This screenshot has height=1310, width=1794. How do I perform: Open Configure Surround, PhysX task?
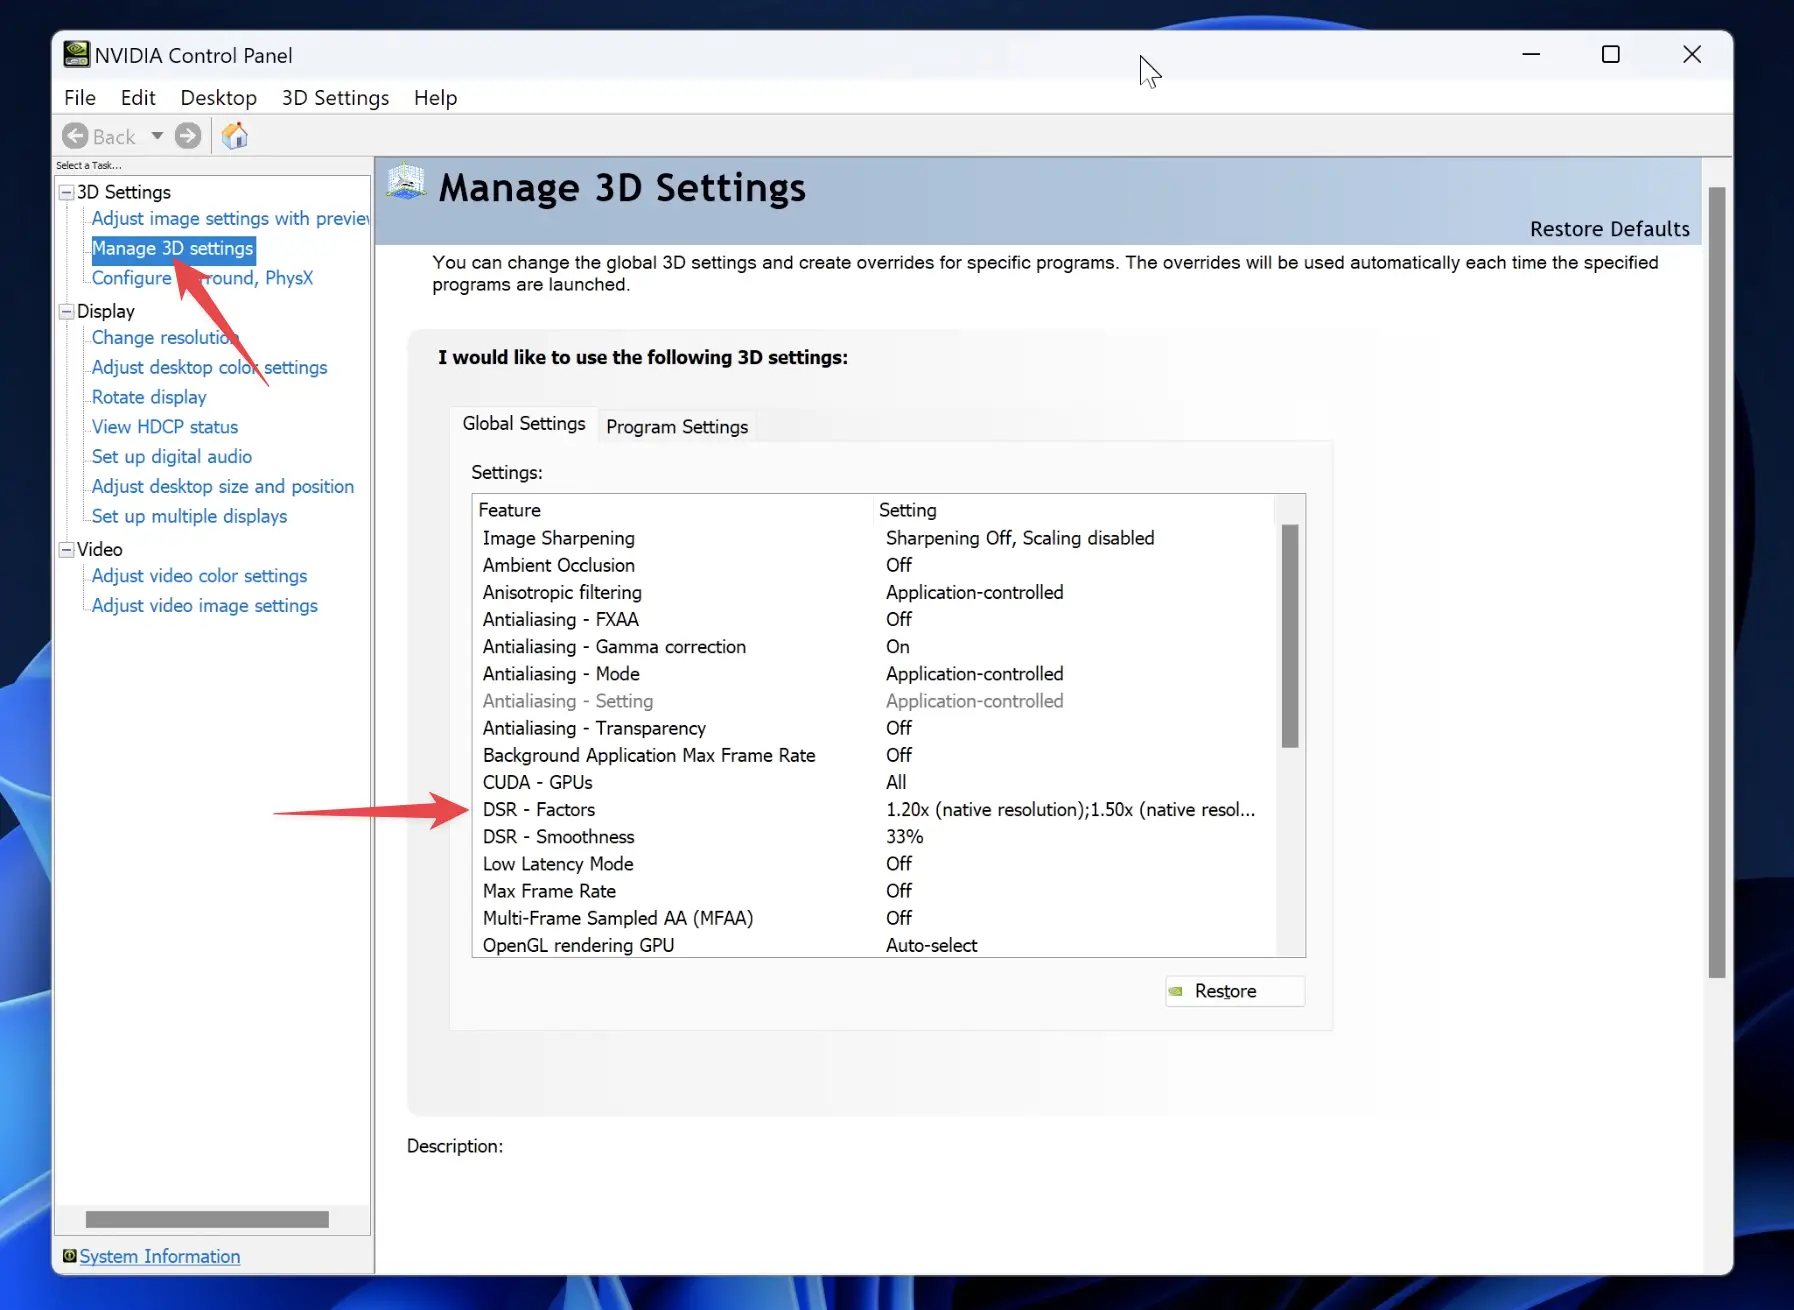(x=202, y=278)
